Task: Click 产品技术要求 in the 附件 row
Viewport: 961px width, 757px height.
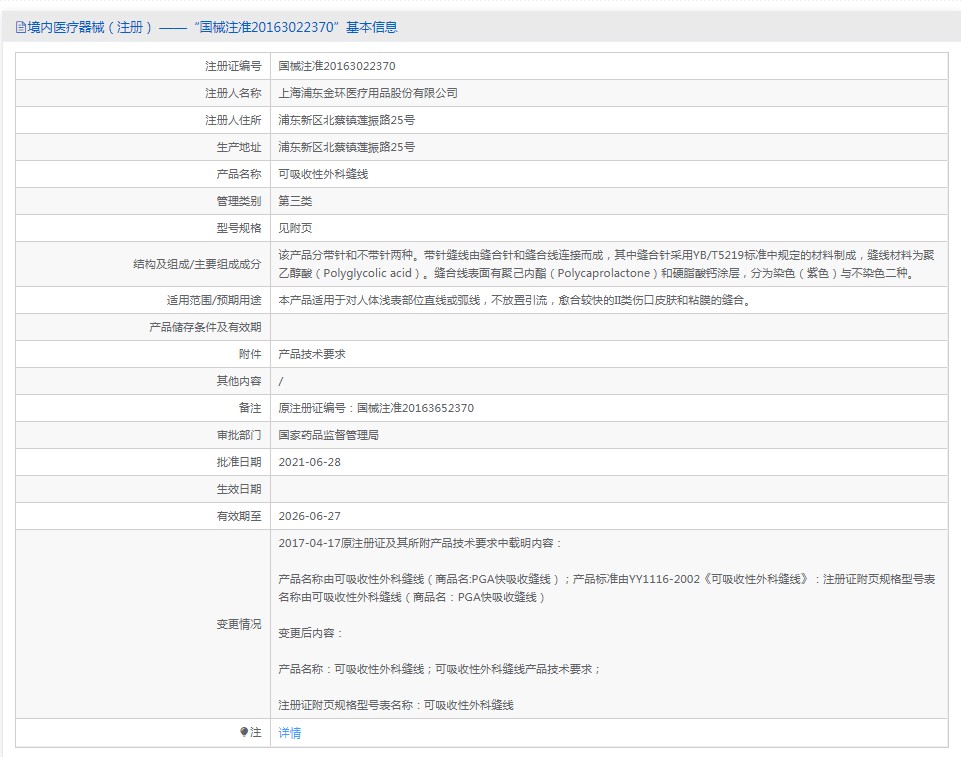Action: pyautogui.click(x=312, y=354)
